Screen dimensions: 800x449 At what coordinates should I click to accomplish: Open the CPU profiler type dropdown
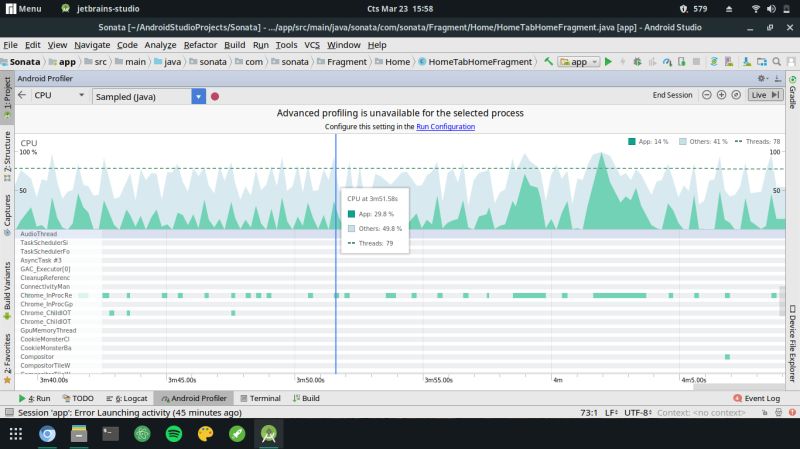58,95
